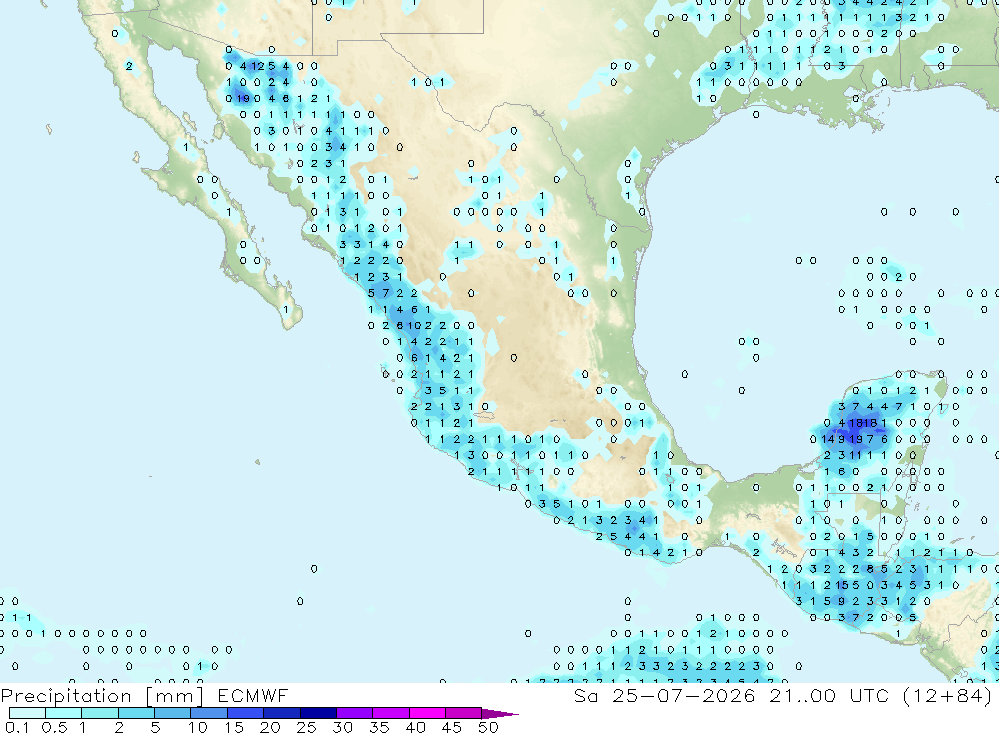This screenshot has width=1000, height=733.
Task: Click the above-50 arrow tip of the legend
Action: (x=501, y=714)
